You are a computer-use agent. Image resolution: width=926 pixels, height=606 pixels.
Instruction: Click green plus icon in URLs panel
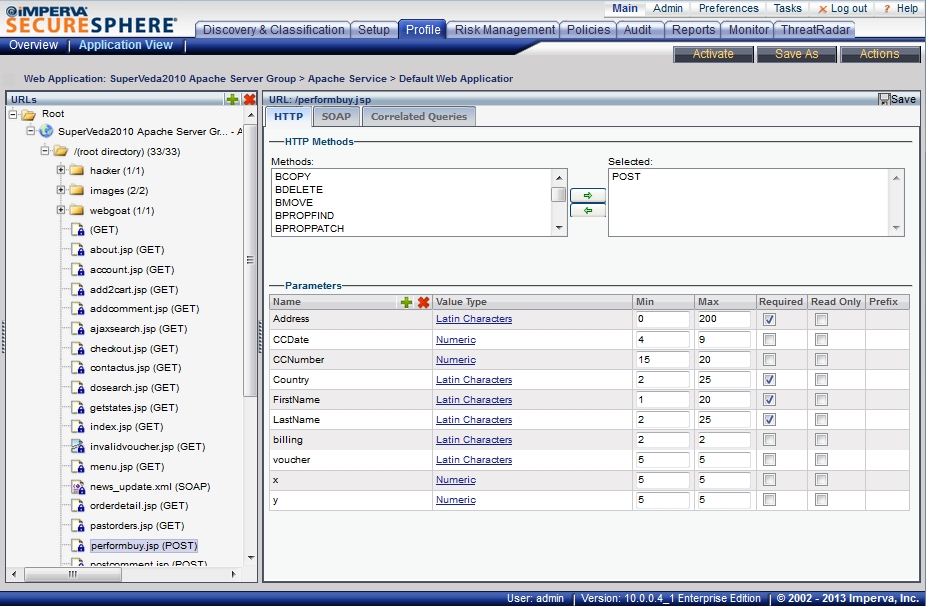point(232,99)
